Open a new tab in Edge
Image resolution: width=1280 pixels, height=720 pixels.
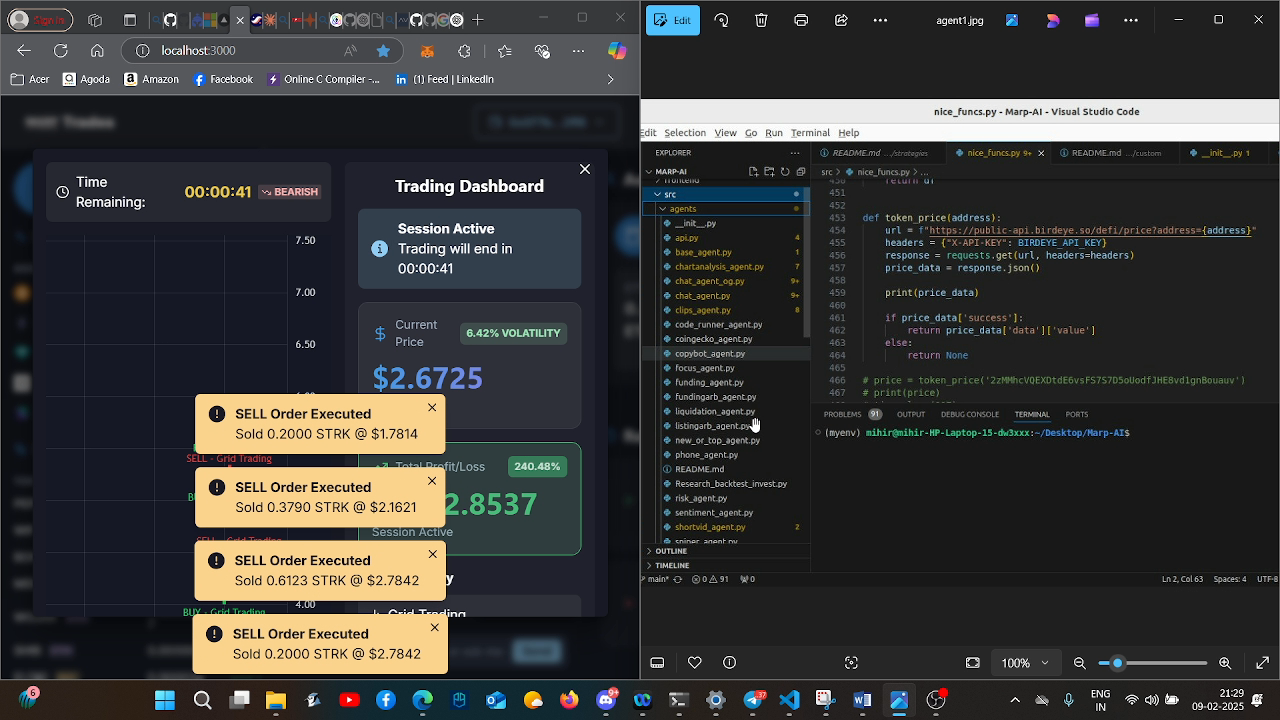478,20
